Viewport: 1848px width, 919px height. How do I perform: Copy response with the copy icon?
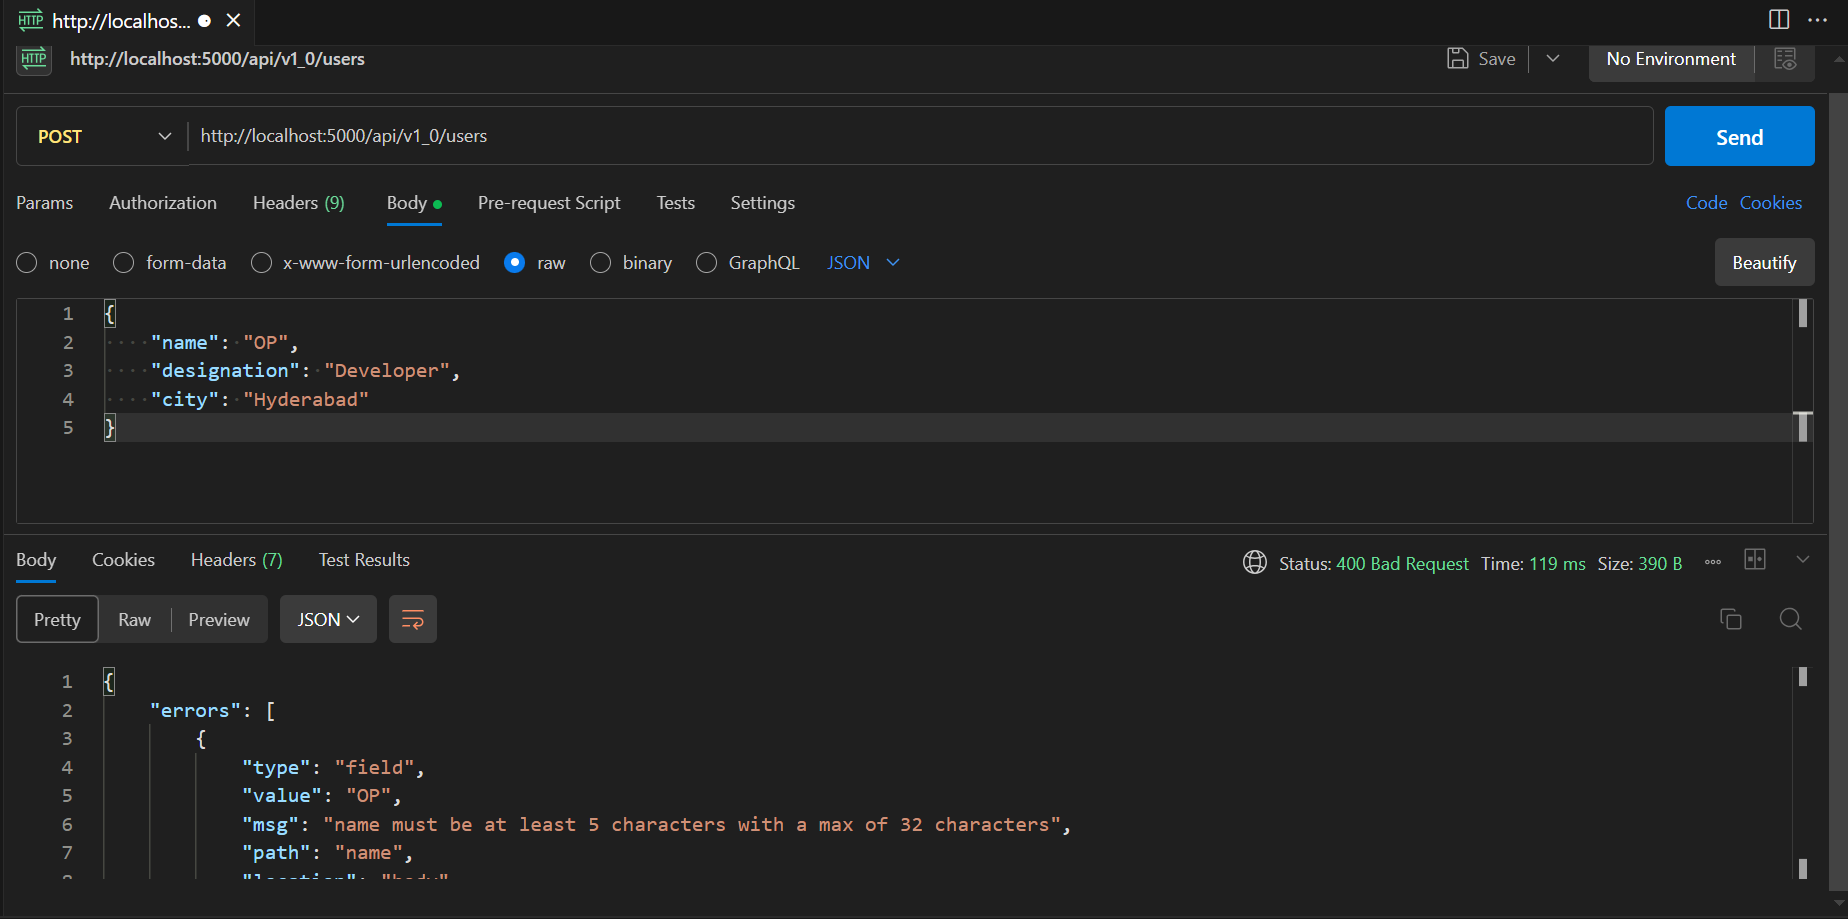tap(1731, 619)
